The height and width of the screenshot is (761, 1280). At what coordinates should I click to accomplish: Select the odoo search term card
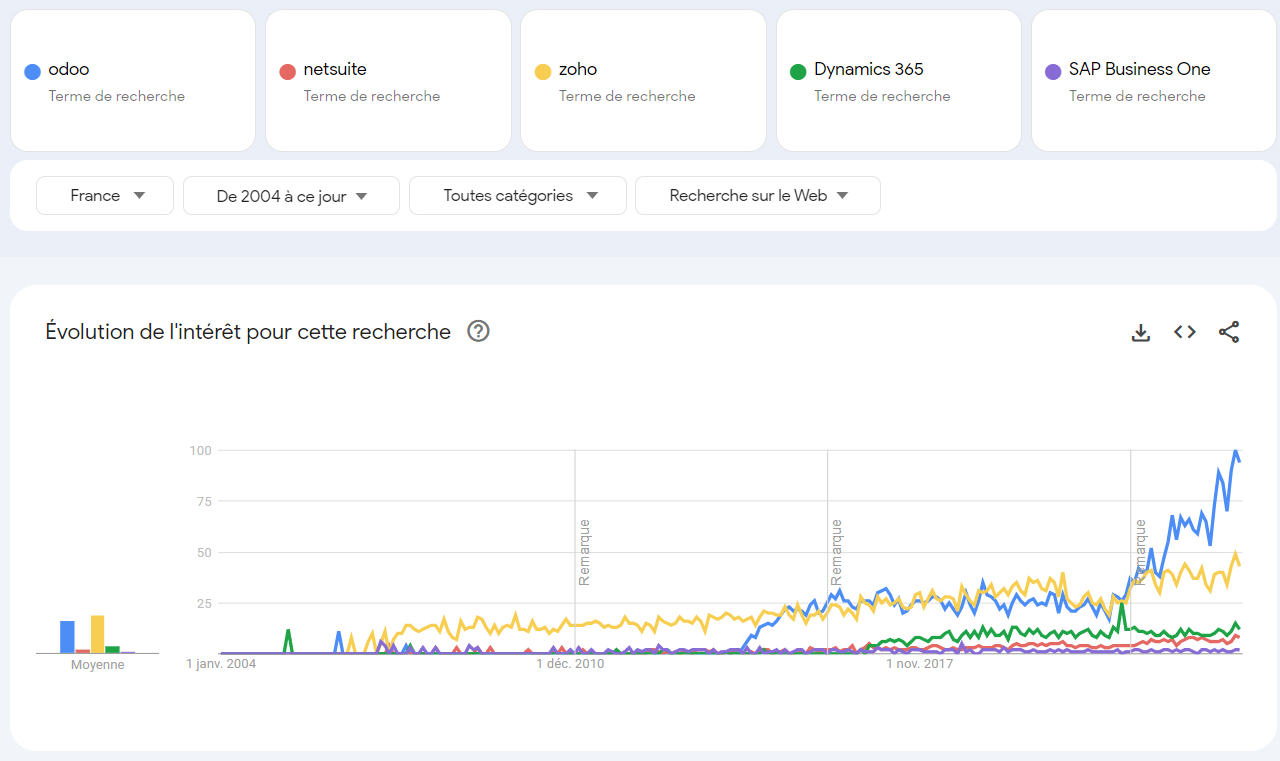tap(133, 81)
